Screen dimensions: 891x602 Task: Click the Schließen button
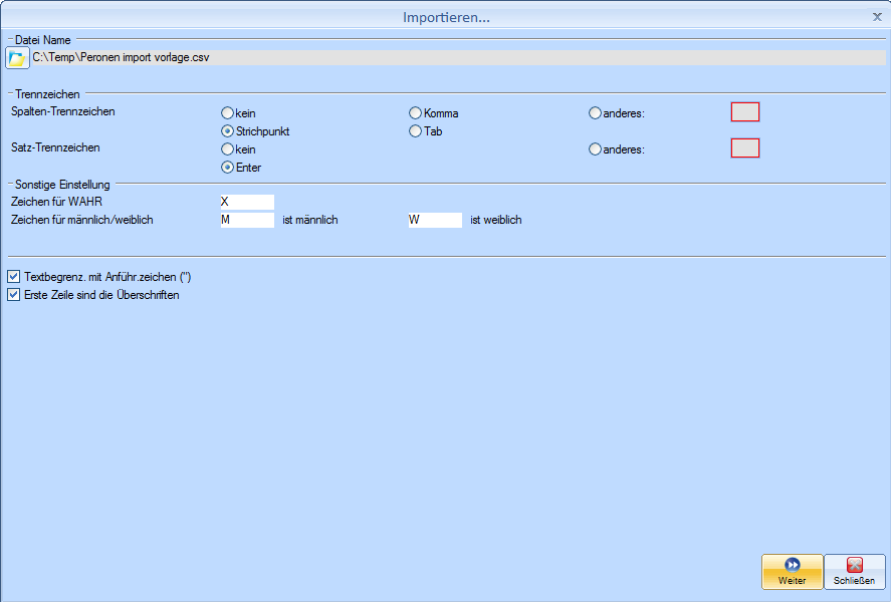(853, 572)
